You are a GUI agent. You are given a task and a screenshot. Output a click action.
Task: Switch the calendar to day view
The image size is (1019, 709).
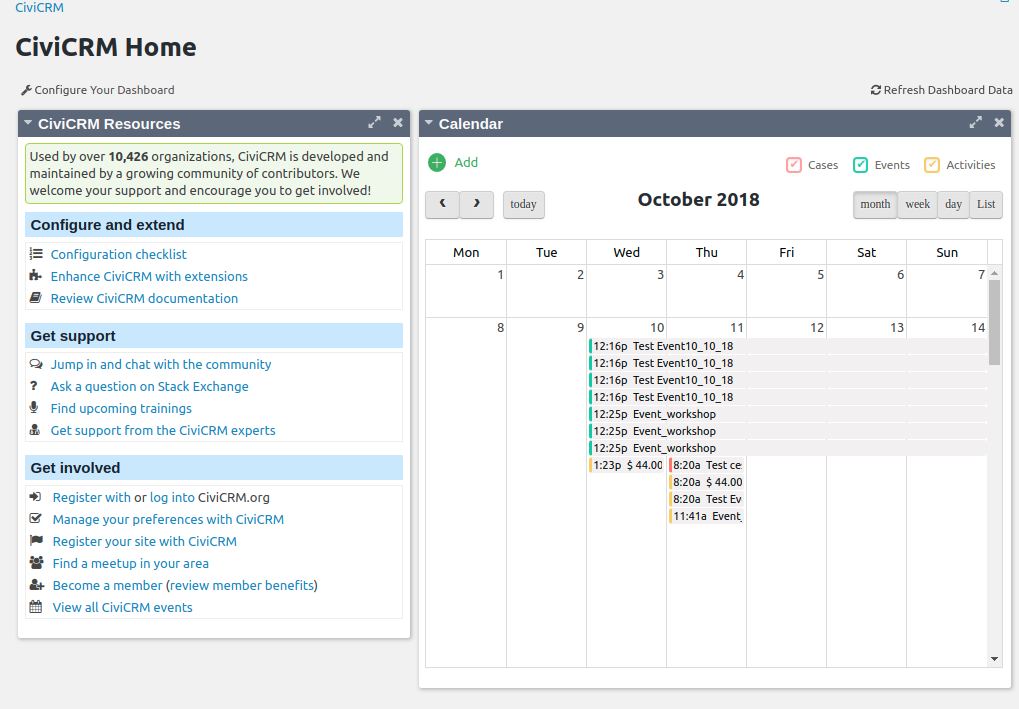(x=953, y=205)
